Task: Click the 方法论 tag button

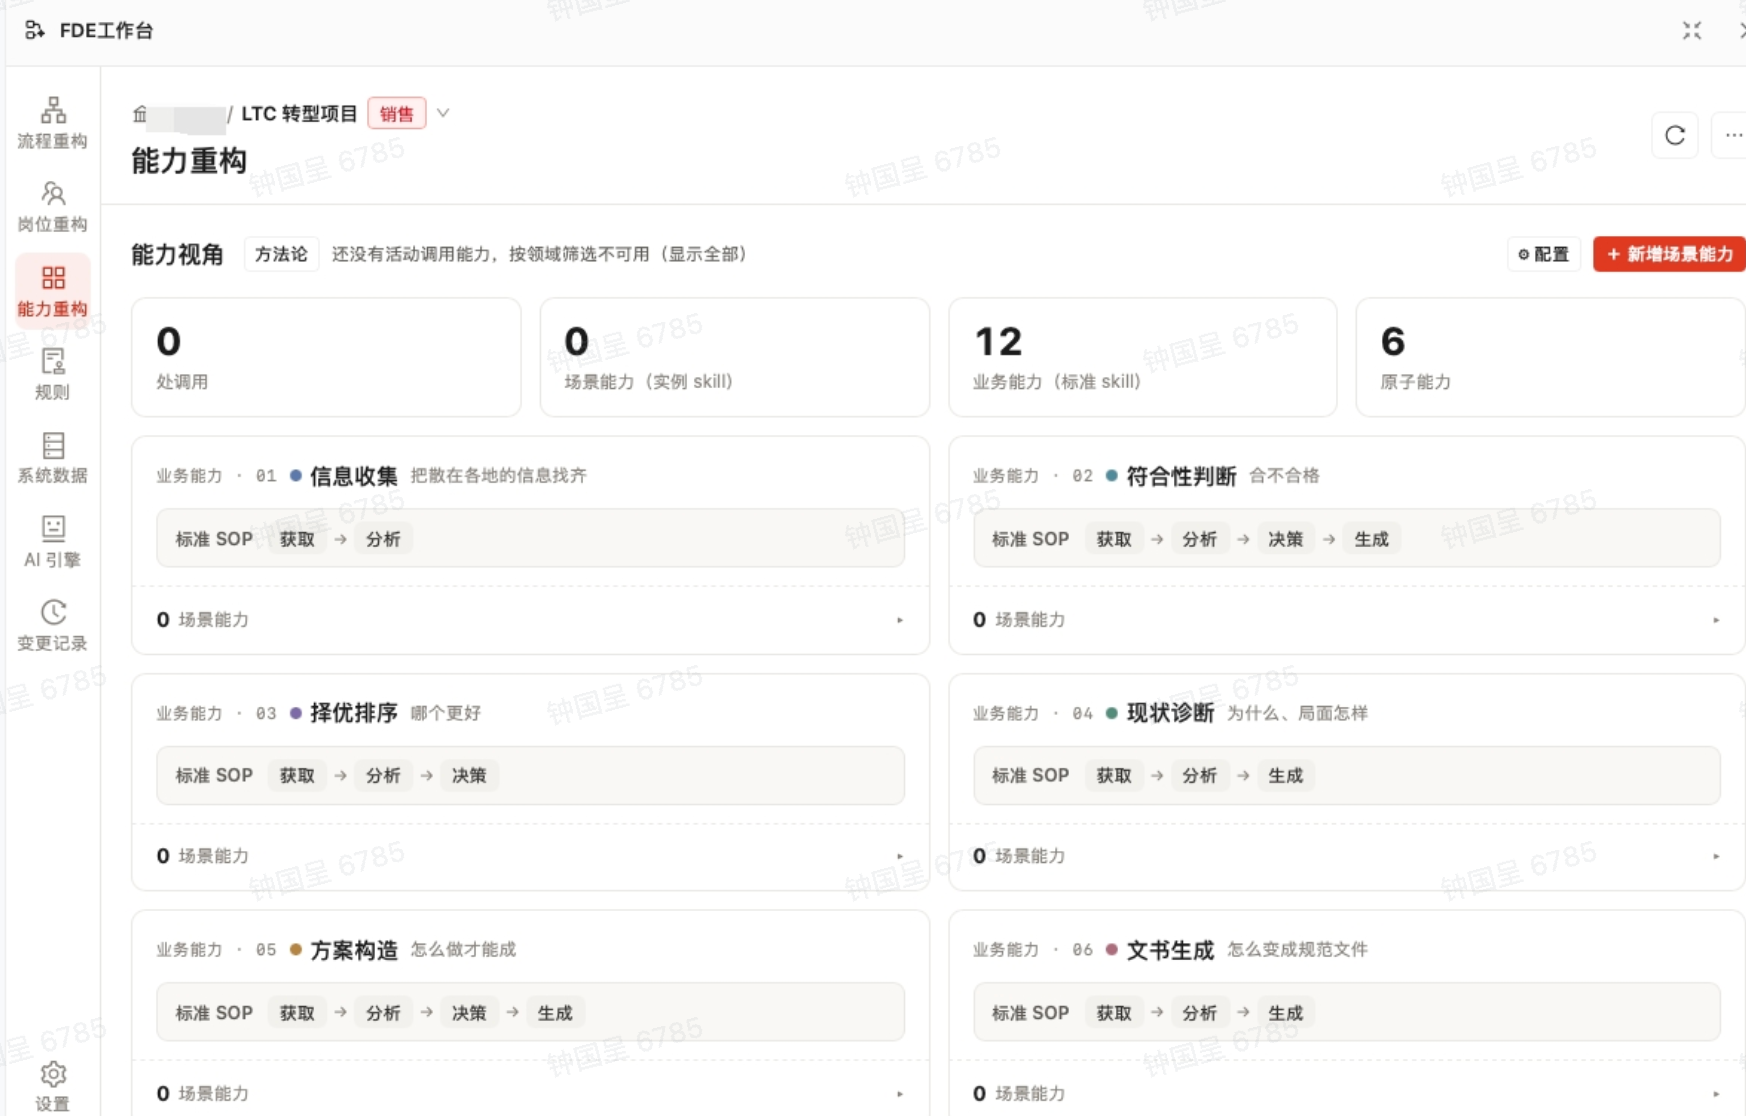Action: coord(281,254)
